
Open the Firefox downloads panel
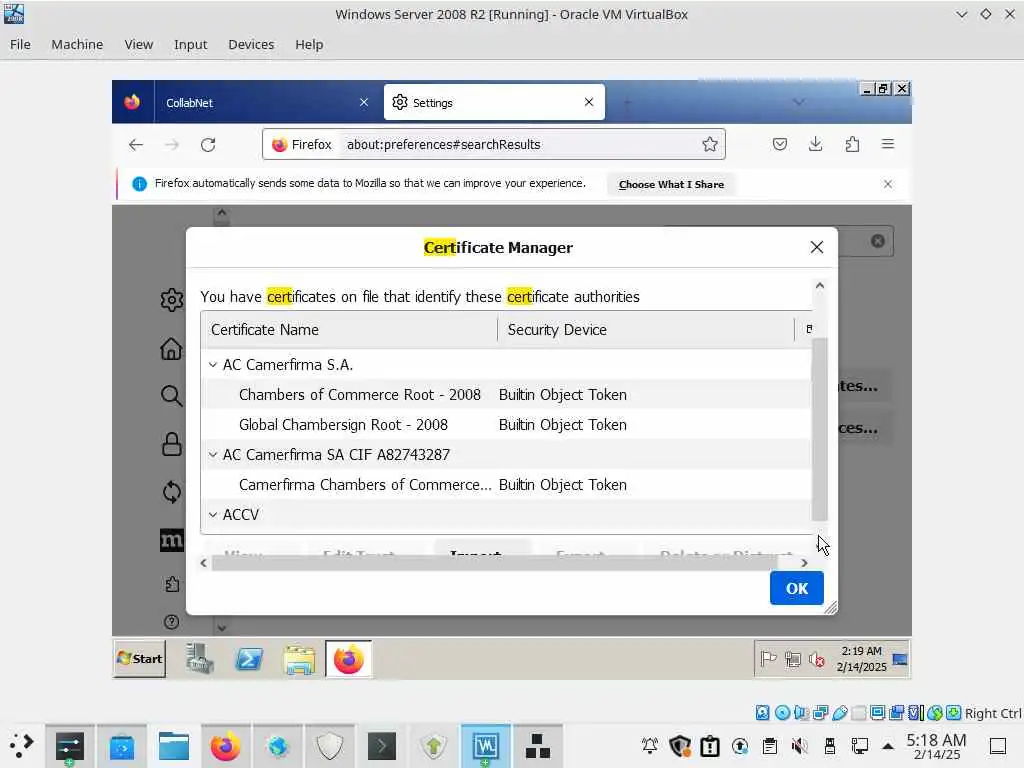[x=816, y=144]
